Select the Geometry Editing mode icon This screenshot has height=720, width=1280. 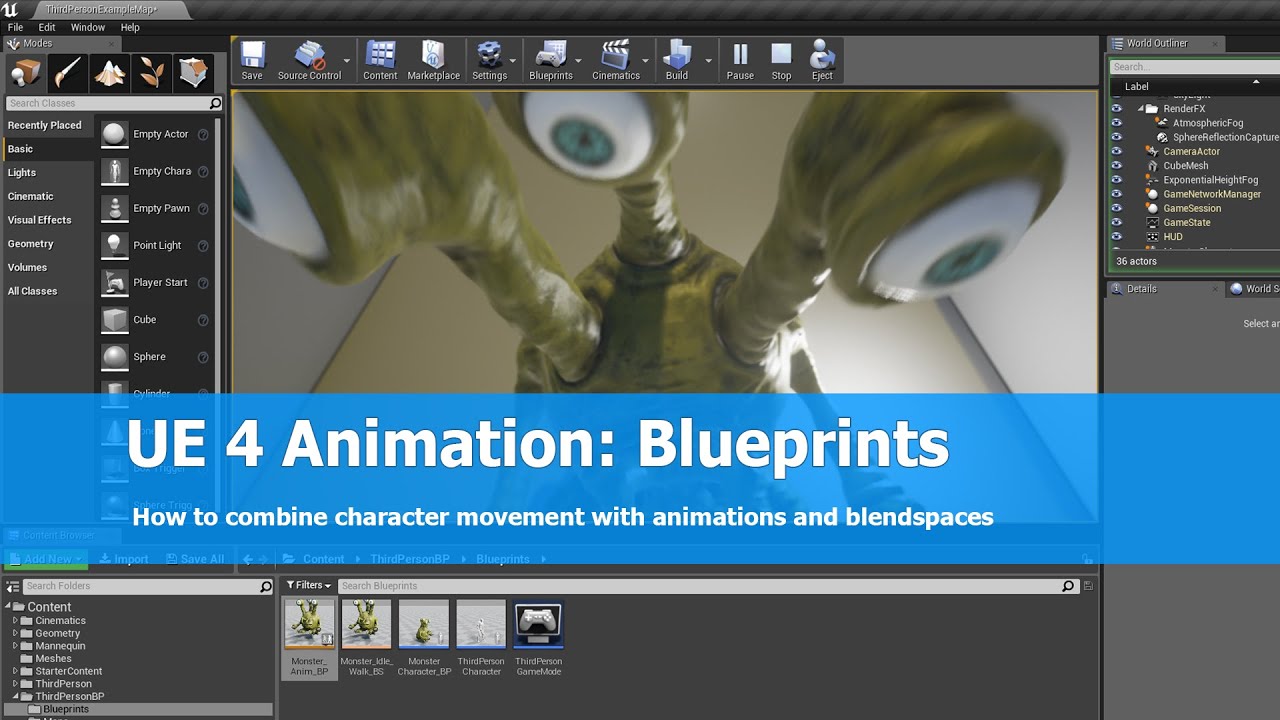[194, 72]
